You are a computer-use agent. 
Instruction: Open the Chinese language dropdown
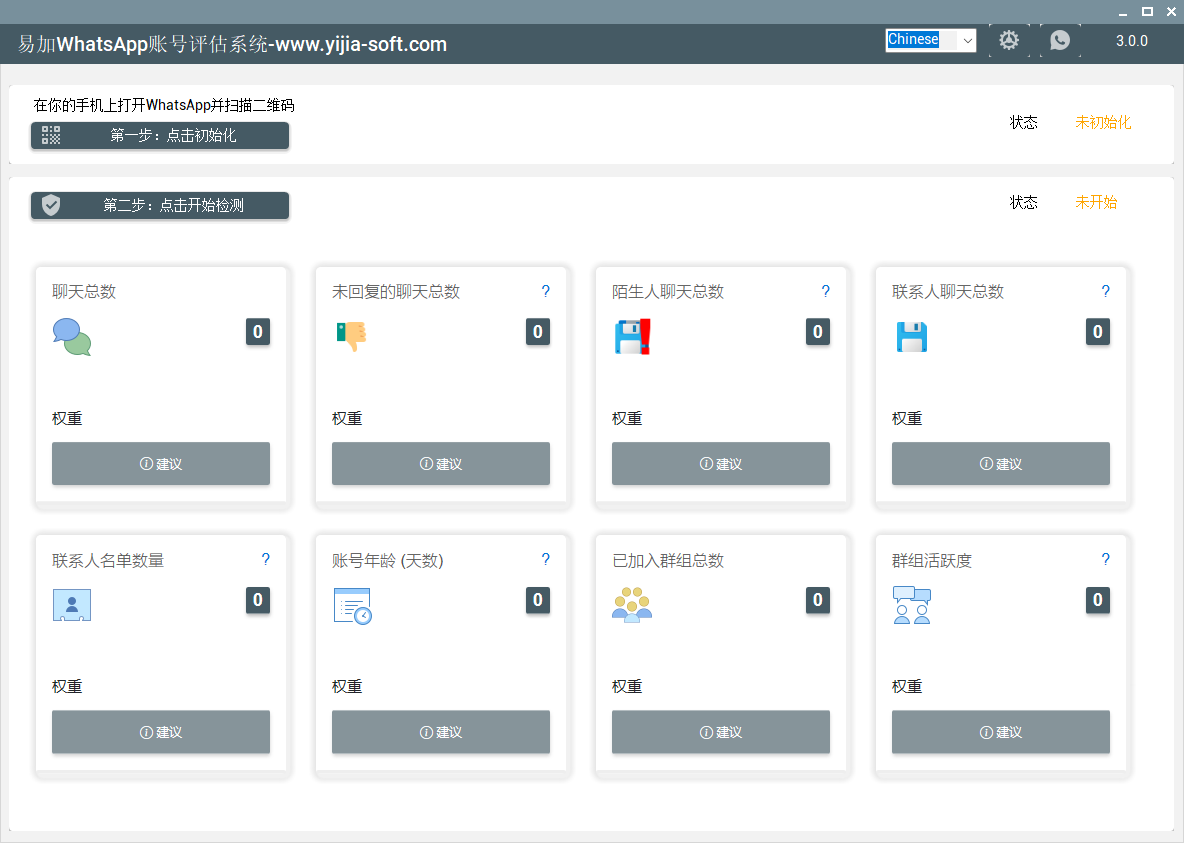click(930, 40)
